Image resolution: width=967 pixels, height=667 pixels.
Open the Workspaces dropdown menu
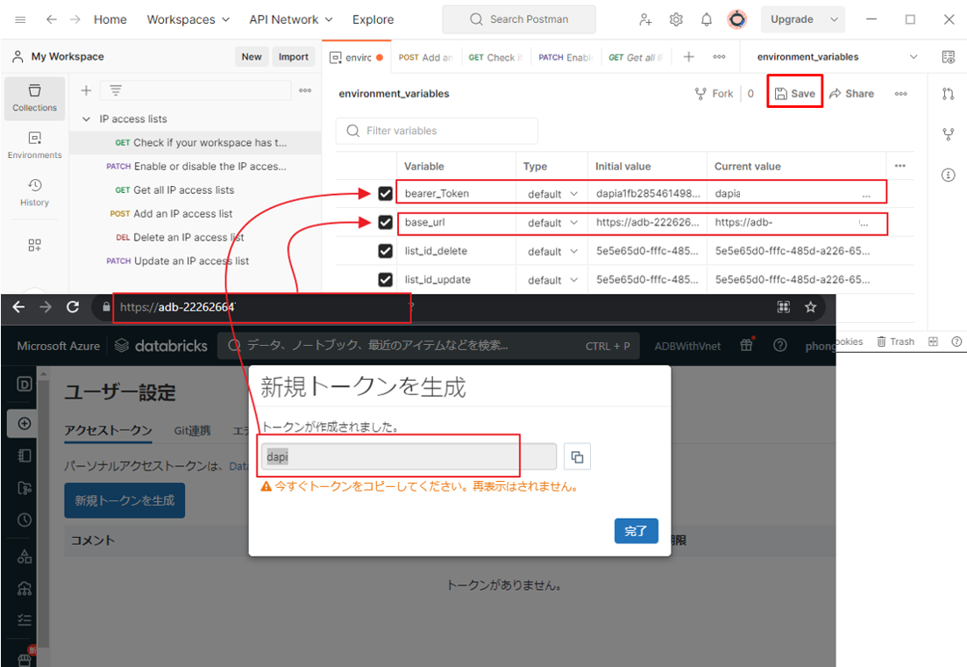(188, 20)
